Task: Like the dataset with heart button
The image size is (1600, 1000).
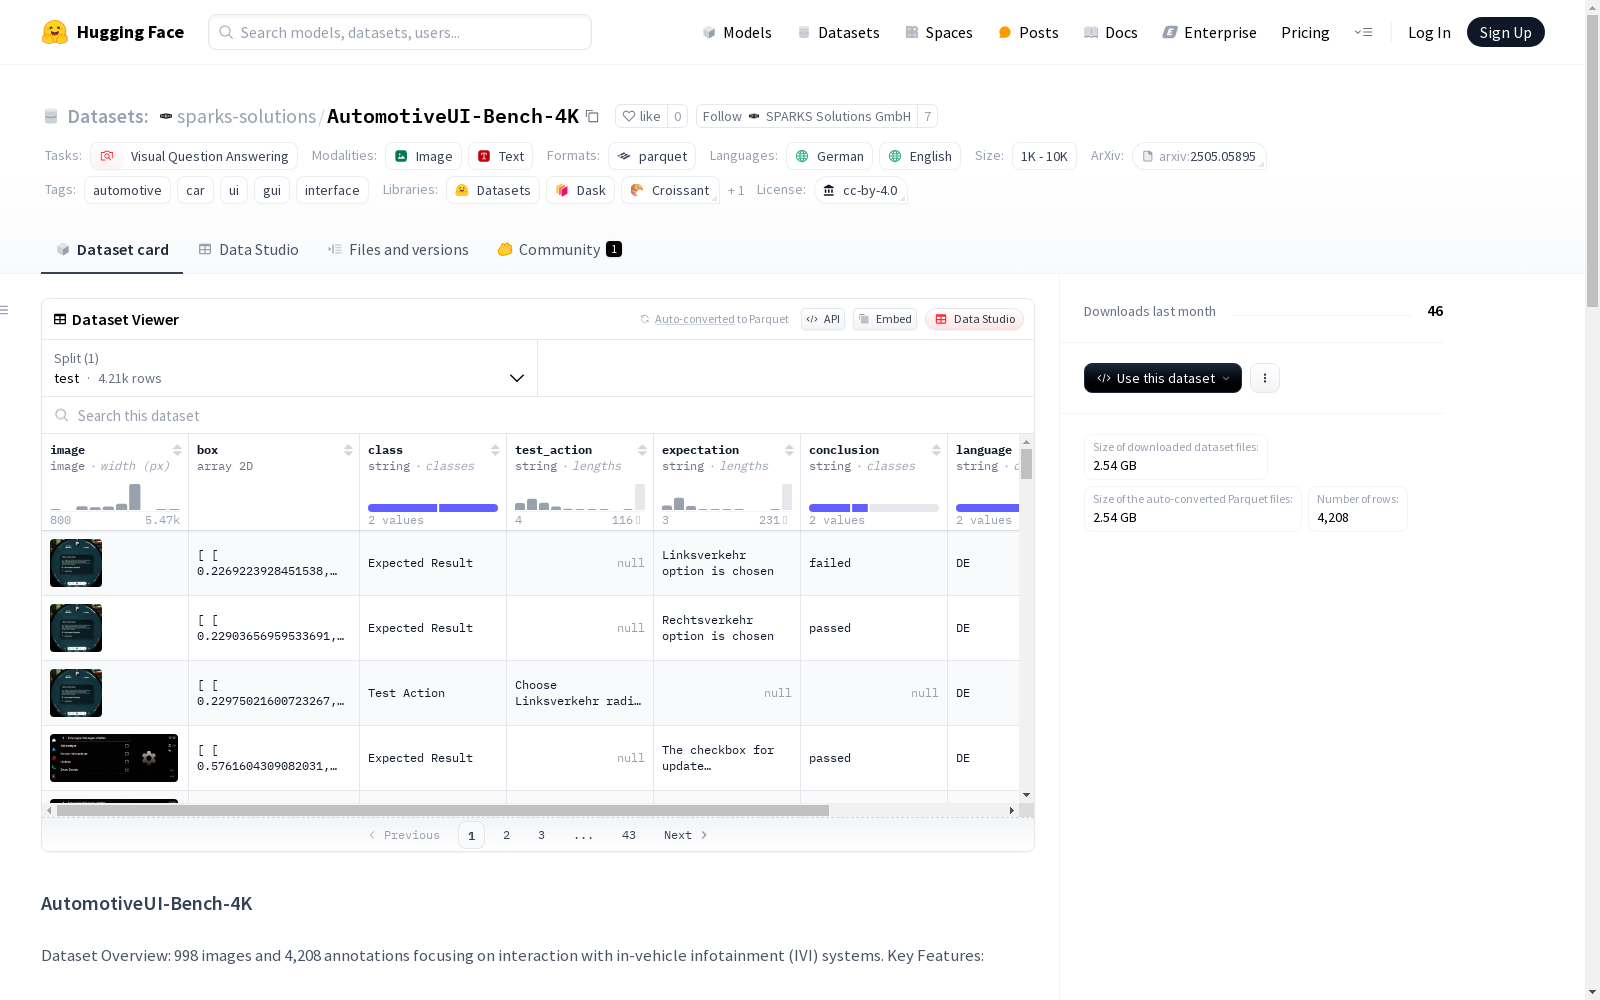Action: (641, 116)
